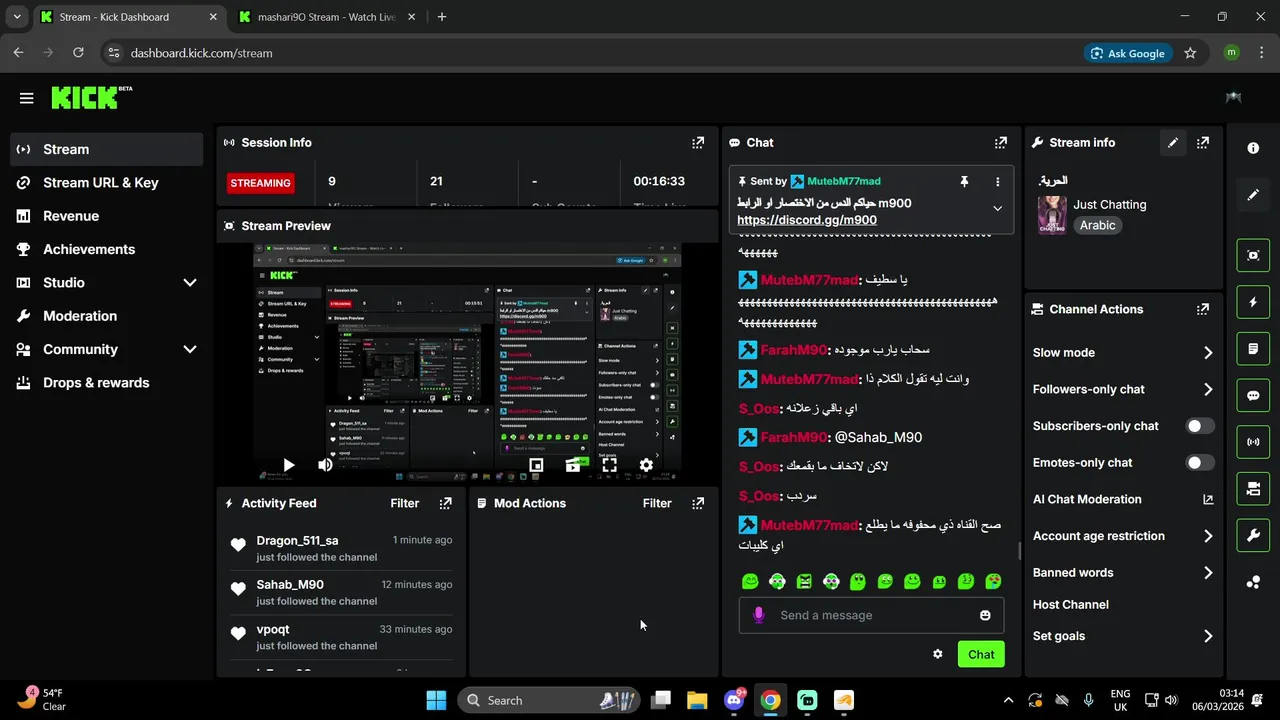Click the info icon in right rail
This screenshot has height=720, width=1280.
pyautogui.click(x=1253, y=148)
